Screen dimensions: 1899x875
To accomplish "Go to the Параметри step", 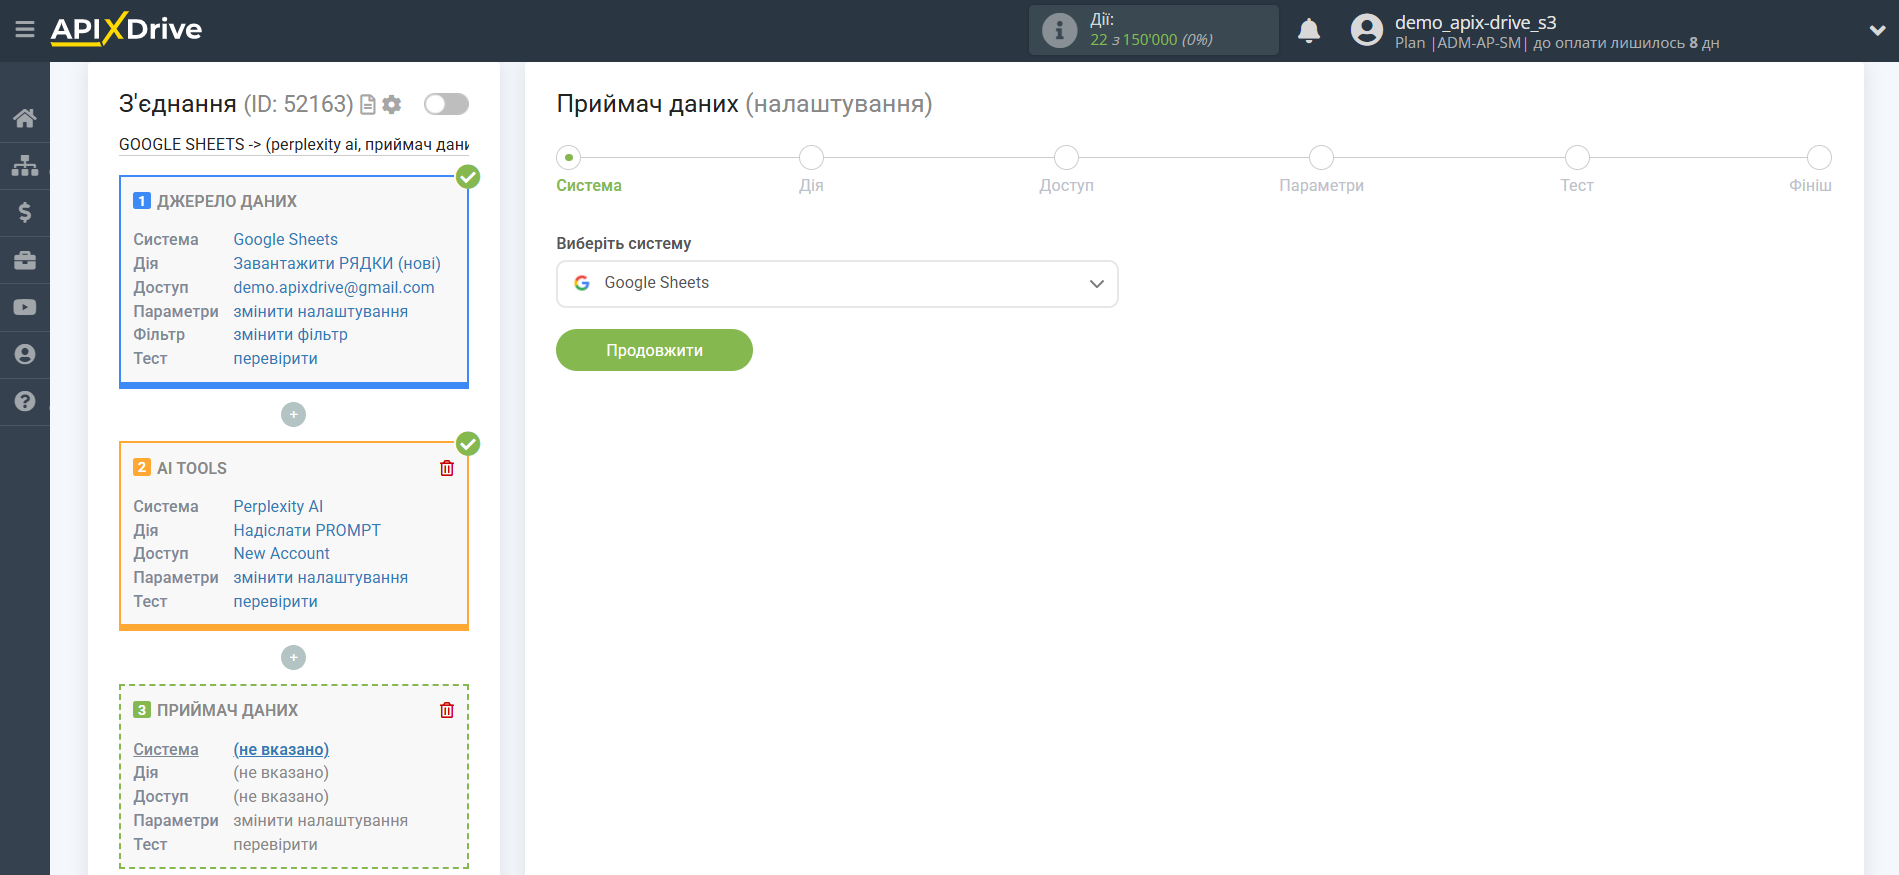I will (1321, 170).
